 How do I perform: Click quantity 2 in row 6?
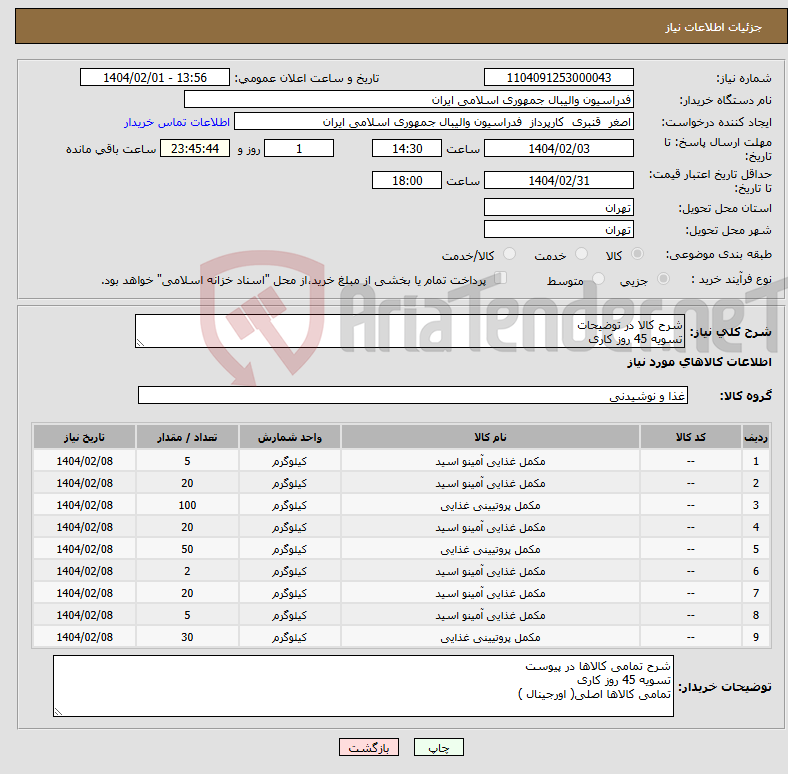tap(187, 571)
